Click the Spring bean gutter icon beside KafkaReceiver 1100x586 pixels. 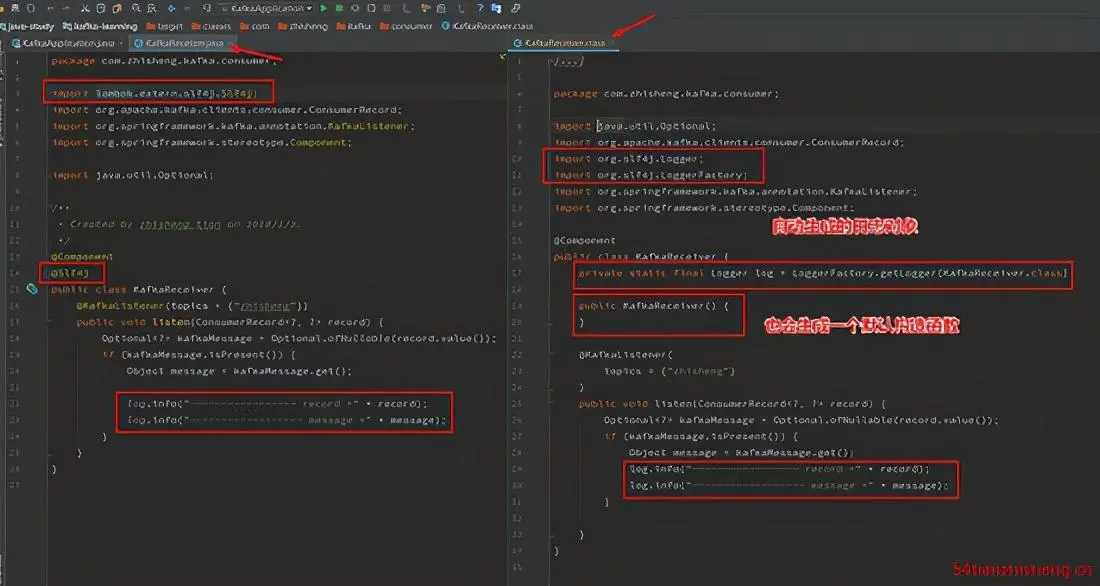coord(32,288)
